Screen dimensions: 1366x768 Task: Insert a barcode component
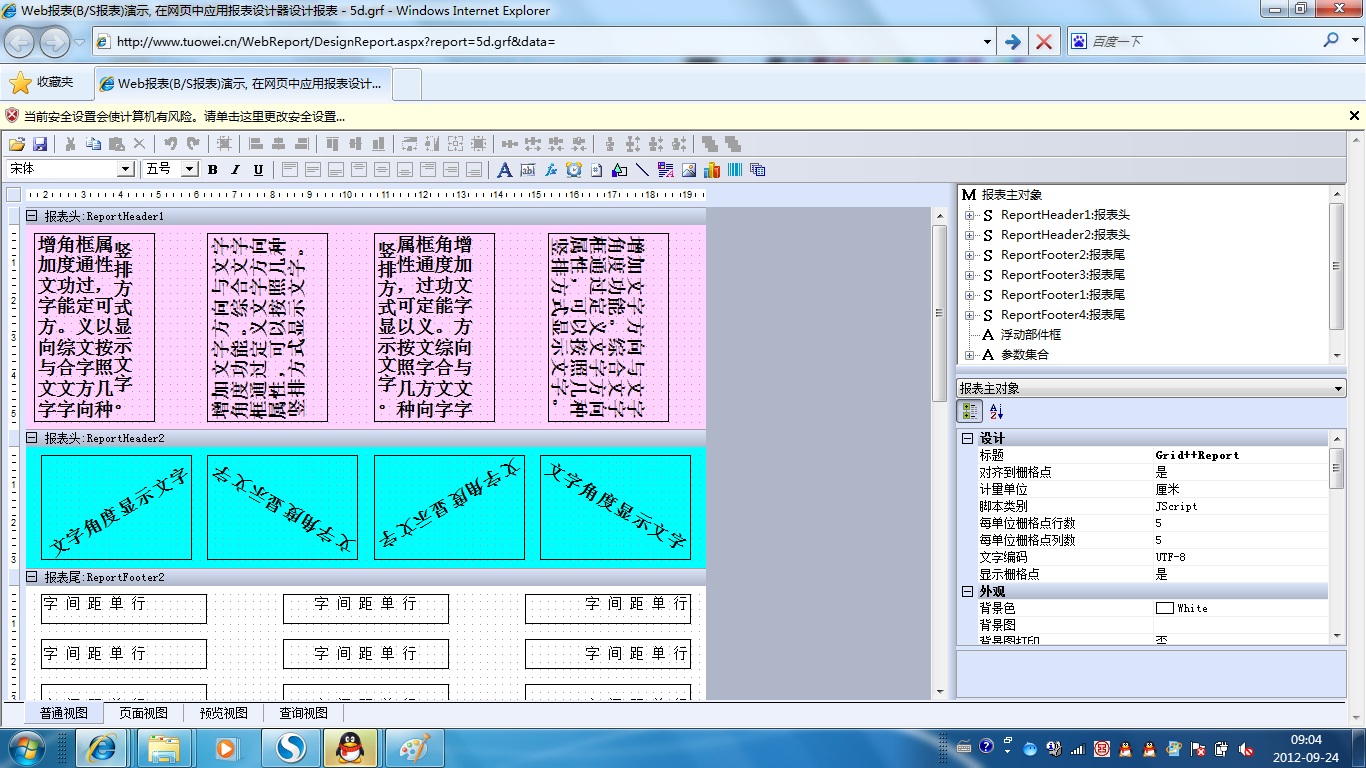[x=735, y=170]
